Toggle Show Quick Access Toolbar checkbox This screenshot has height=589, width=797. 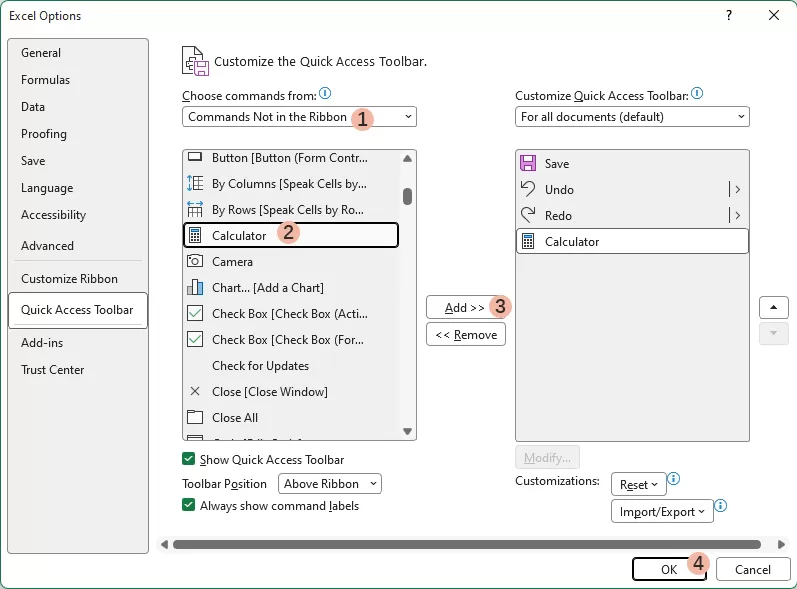[x=188, y=459]
